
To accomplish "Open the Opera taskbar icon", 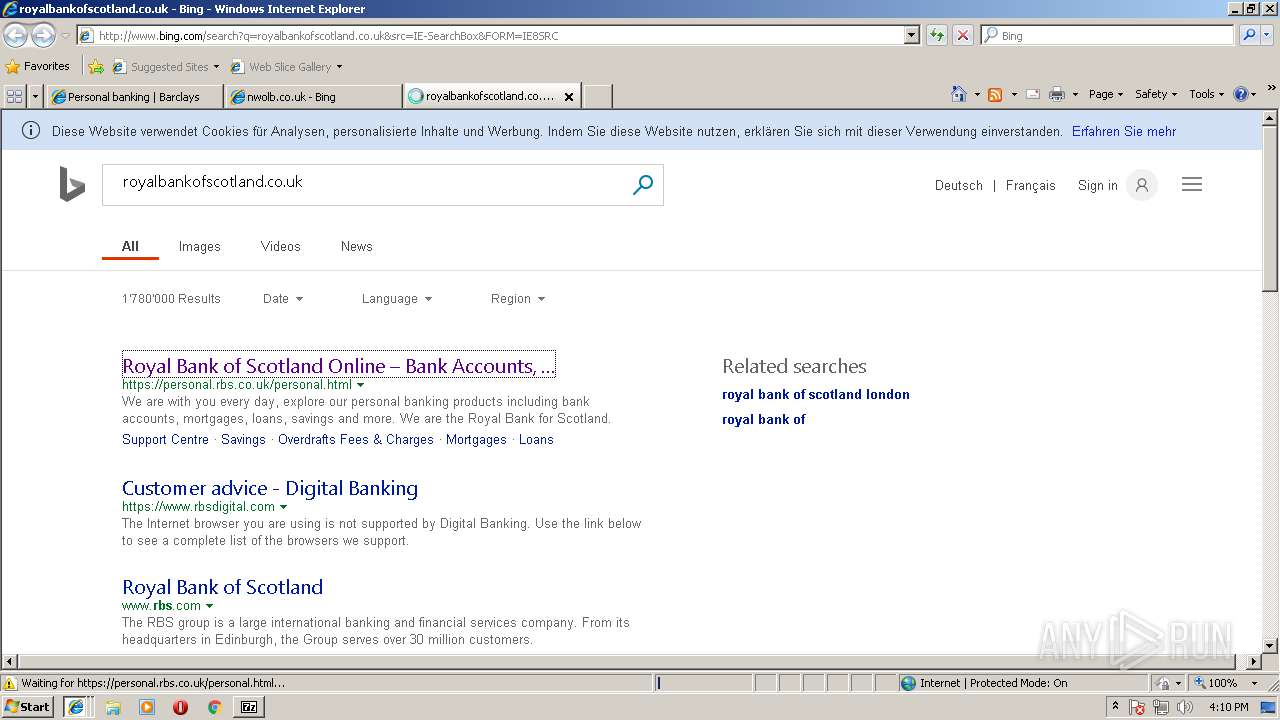I will click(x=180, y=707).
